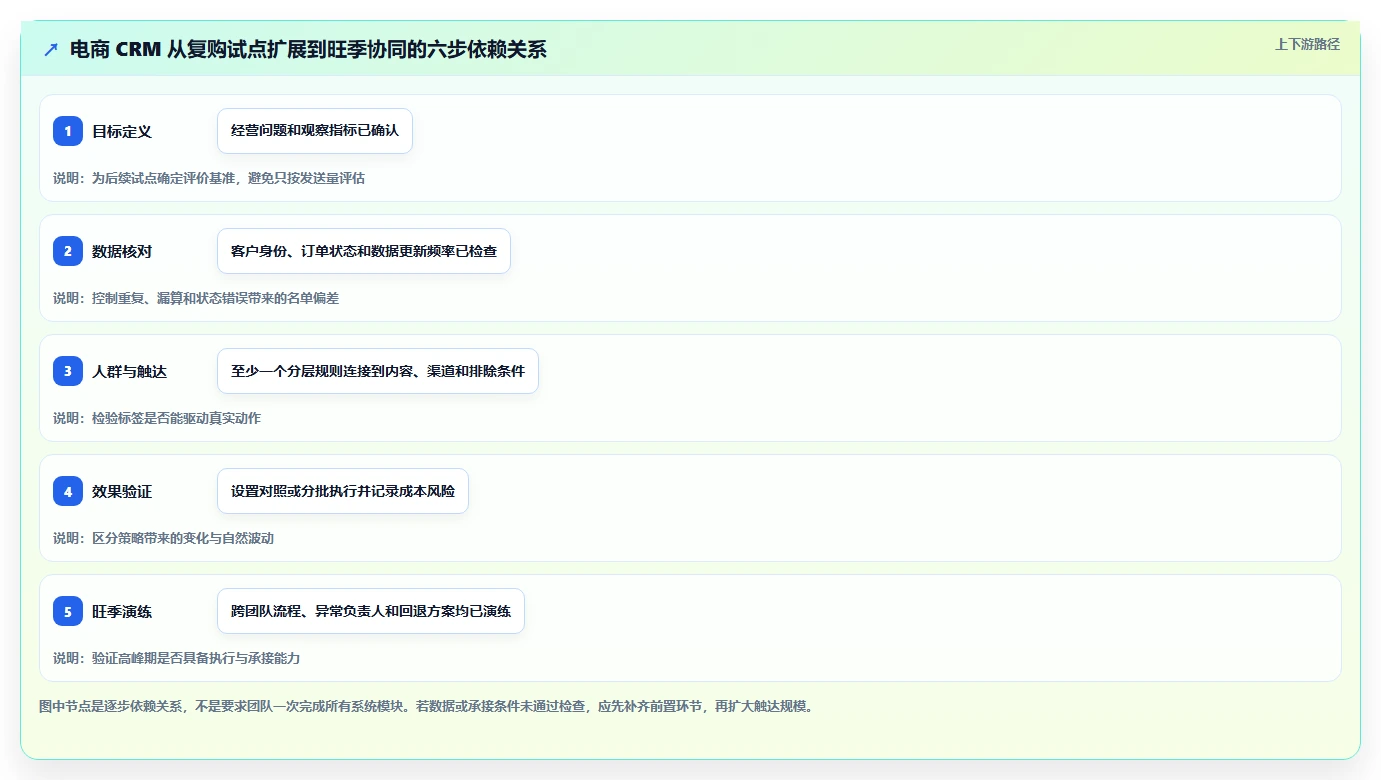Select the 跨团队流程、异常负责人和回退方案均已演练 chip
This screenshot has width=1381, height=780.
click(x=371, y=611)
